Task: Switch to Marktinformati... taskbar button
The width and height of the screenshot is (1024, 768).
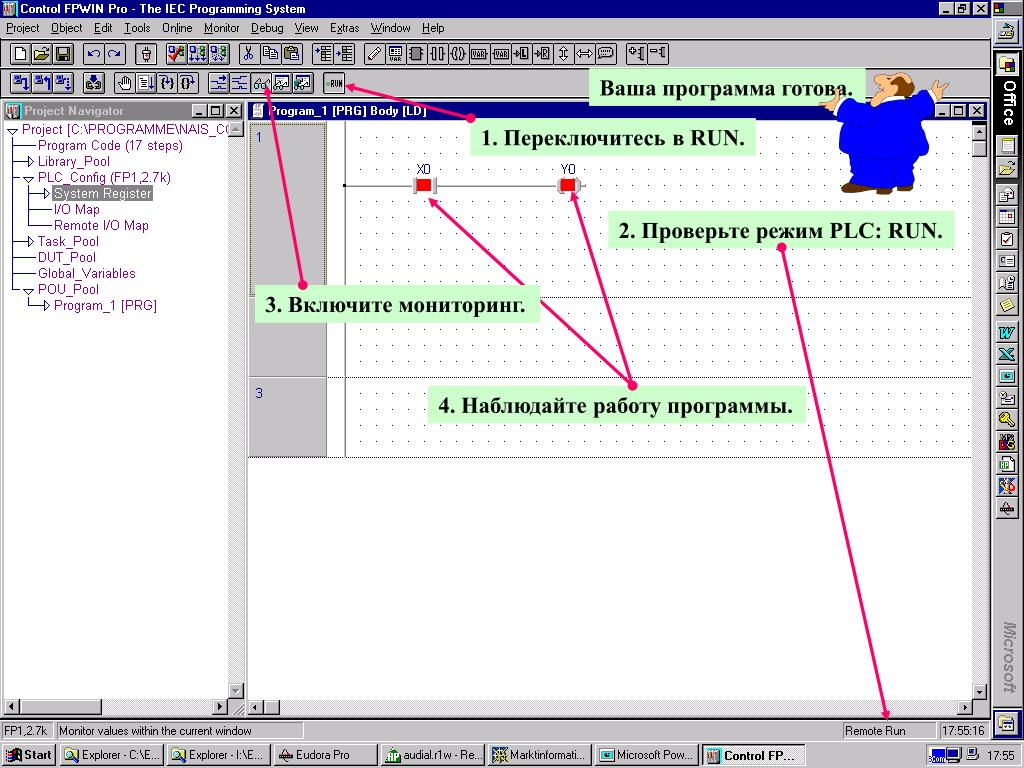Action: [x=539, y=755]
